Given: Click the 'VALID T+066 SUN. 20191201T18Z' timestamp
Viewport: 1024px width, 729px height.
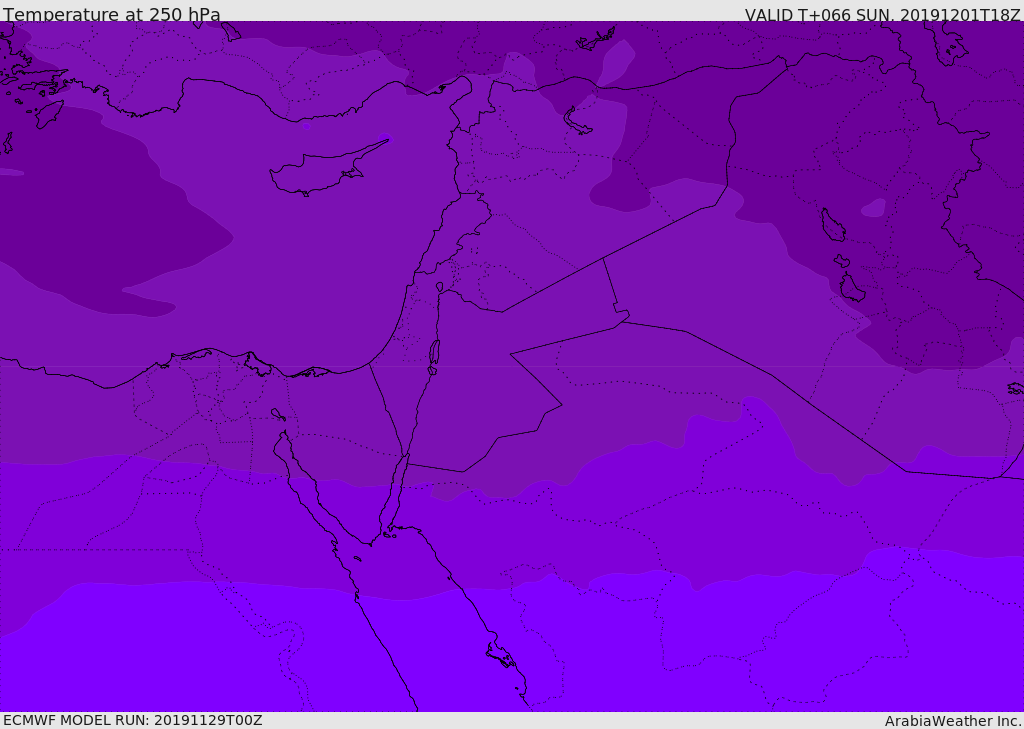Looking at the screenshot, I should coord(883,14).
